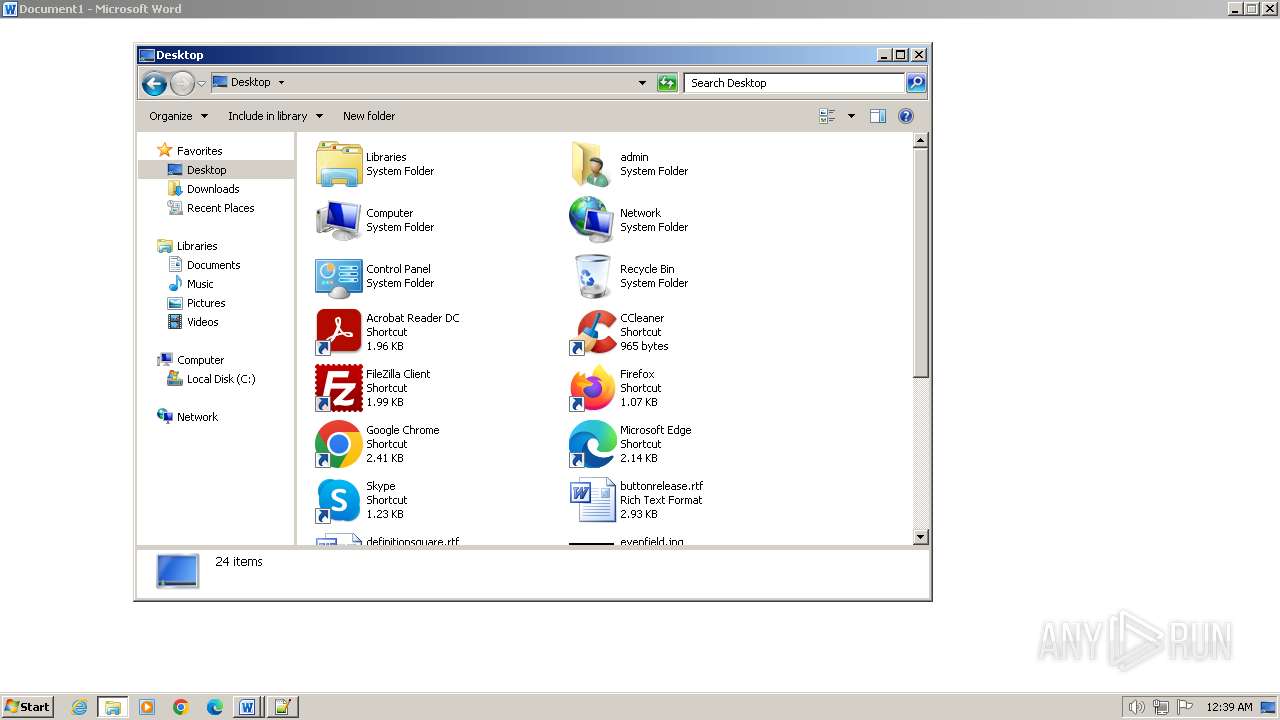This screenshot has height=720, width=1280.
Task: Click the volume speaker tray icon
Action: [x=1136, y=707]
